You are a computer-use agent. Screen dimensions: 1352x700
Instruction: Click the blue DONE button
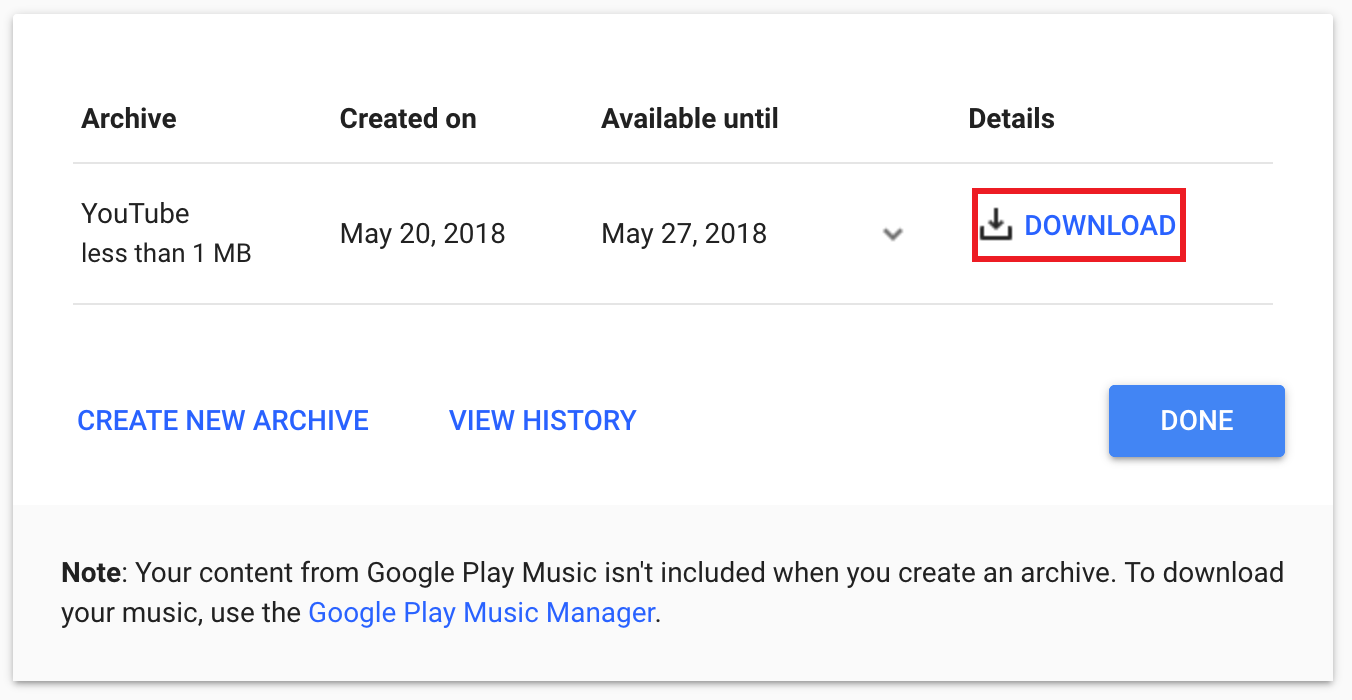[x=1197, y=421]
